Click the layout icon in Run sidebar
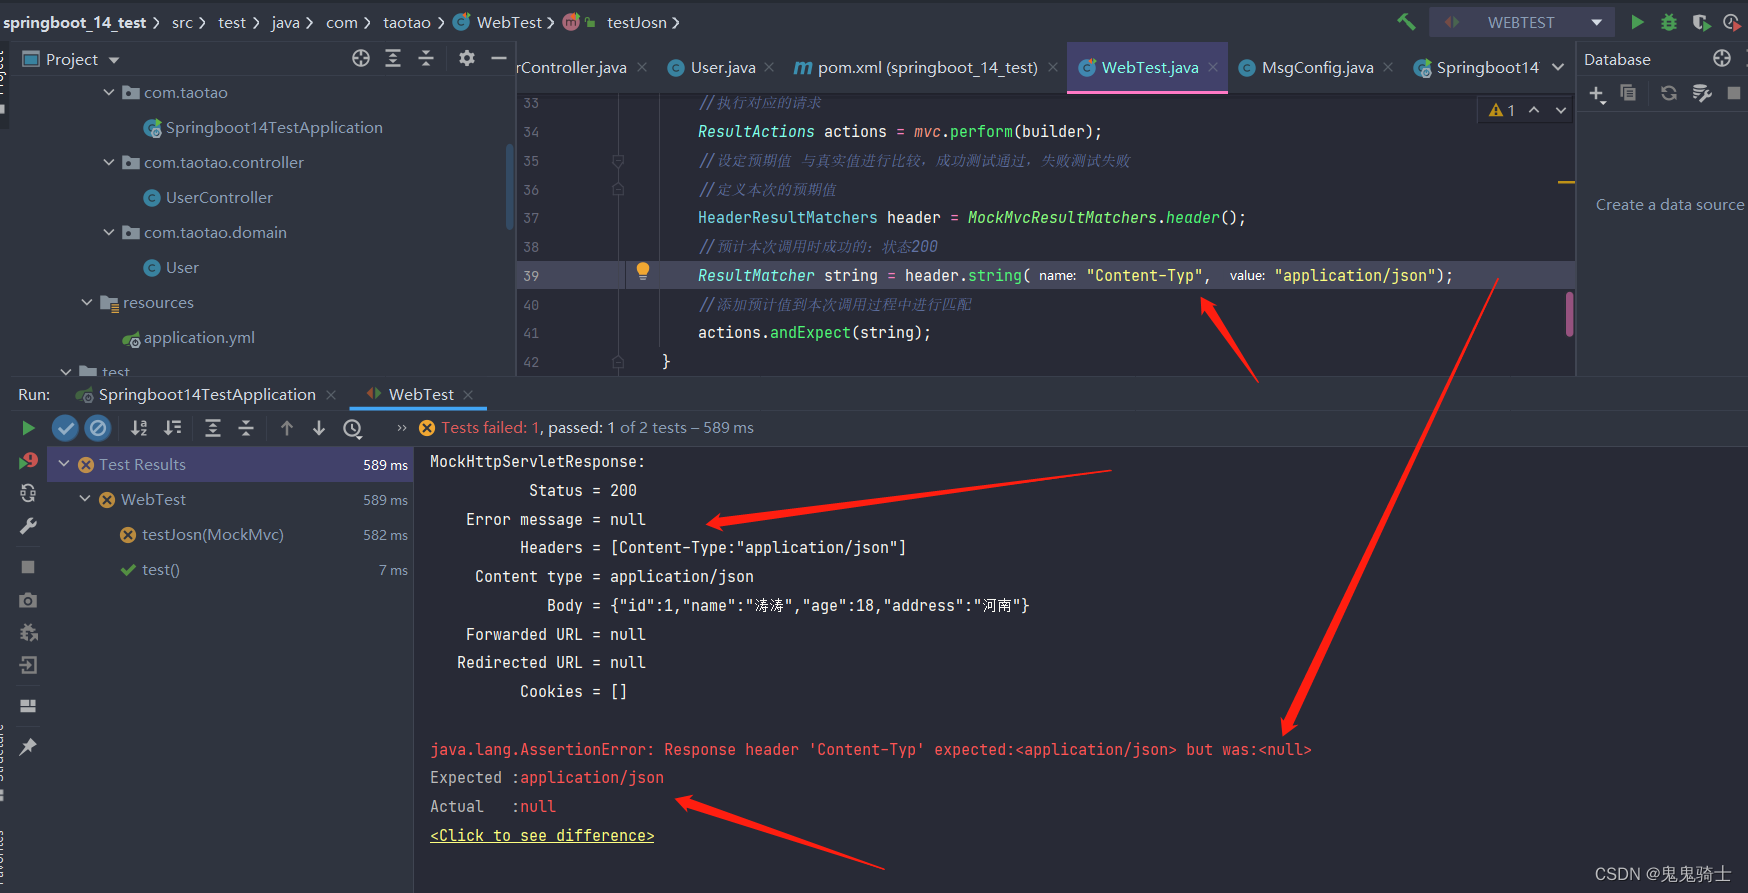 point(28,706)
